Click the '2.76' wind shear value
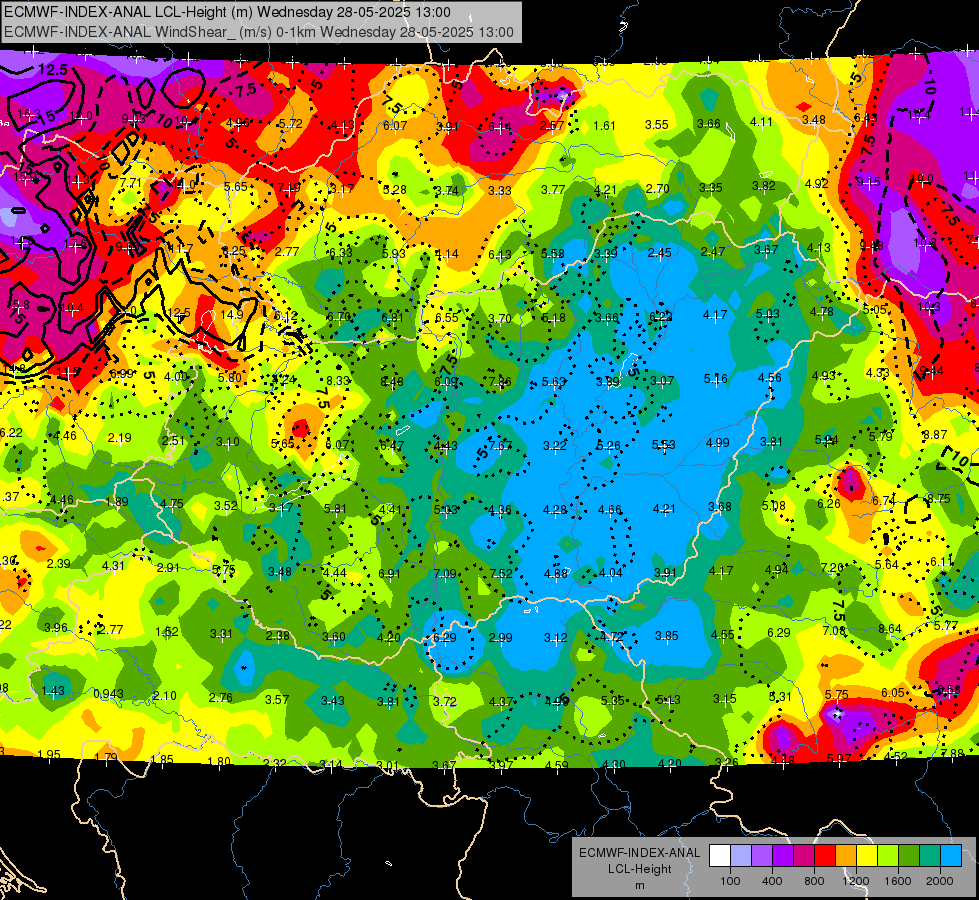Viewport: 979px width, 900px height. (220, 698)
